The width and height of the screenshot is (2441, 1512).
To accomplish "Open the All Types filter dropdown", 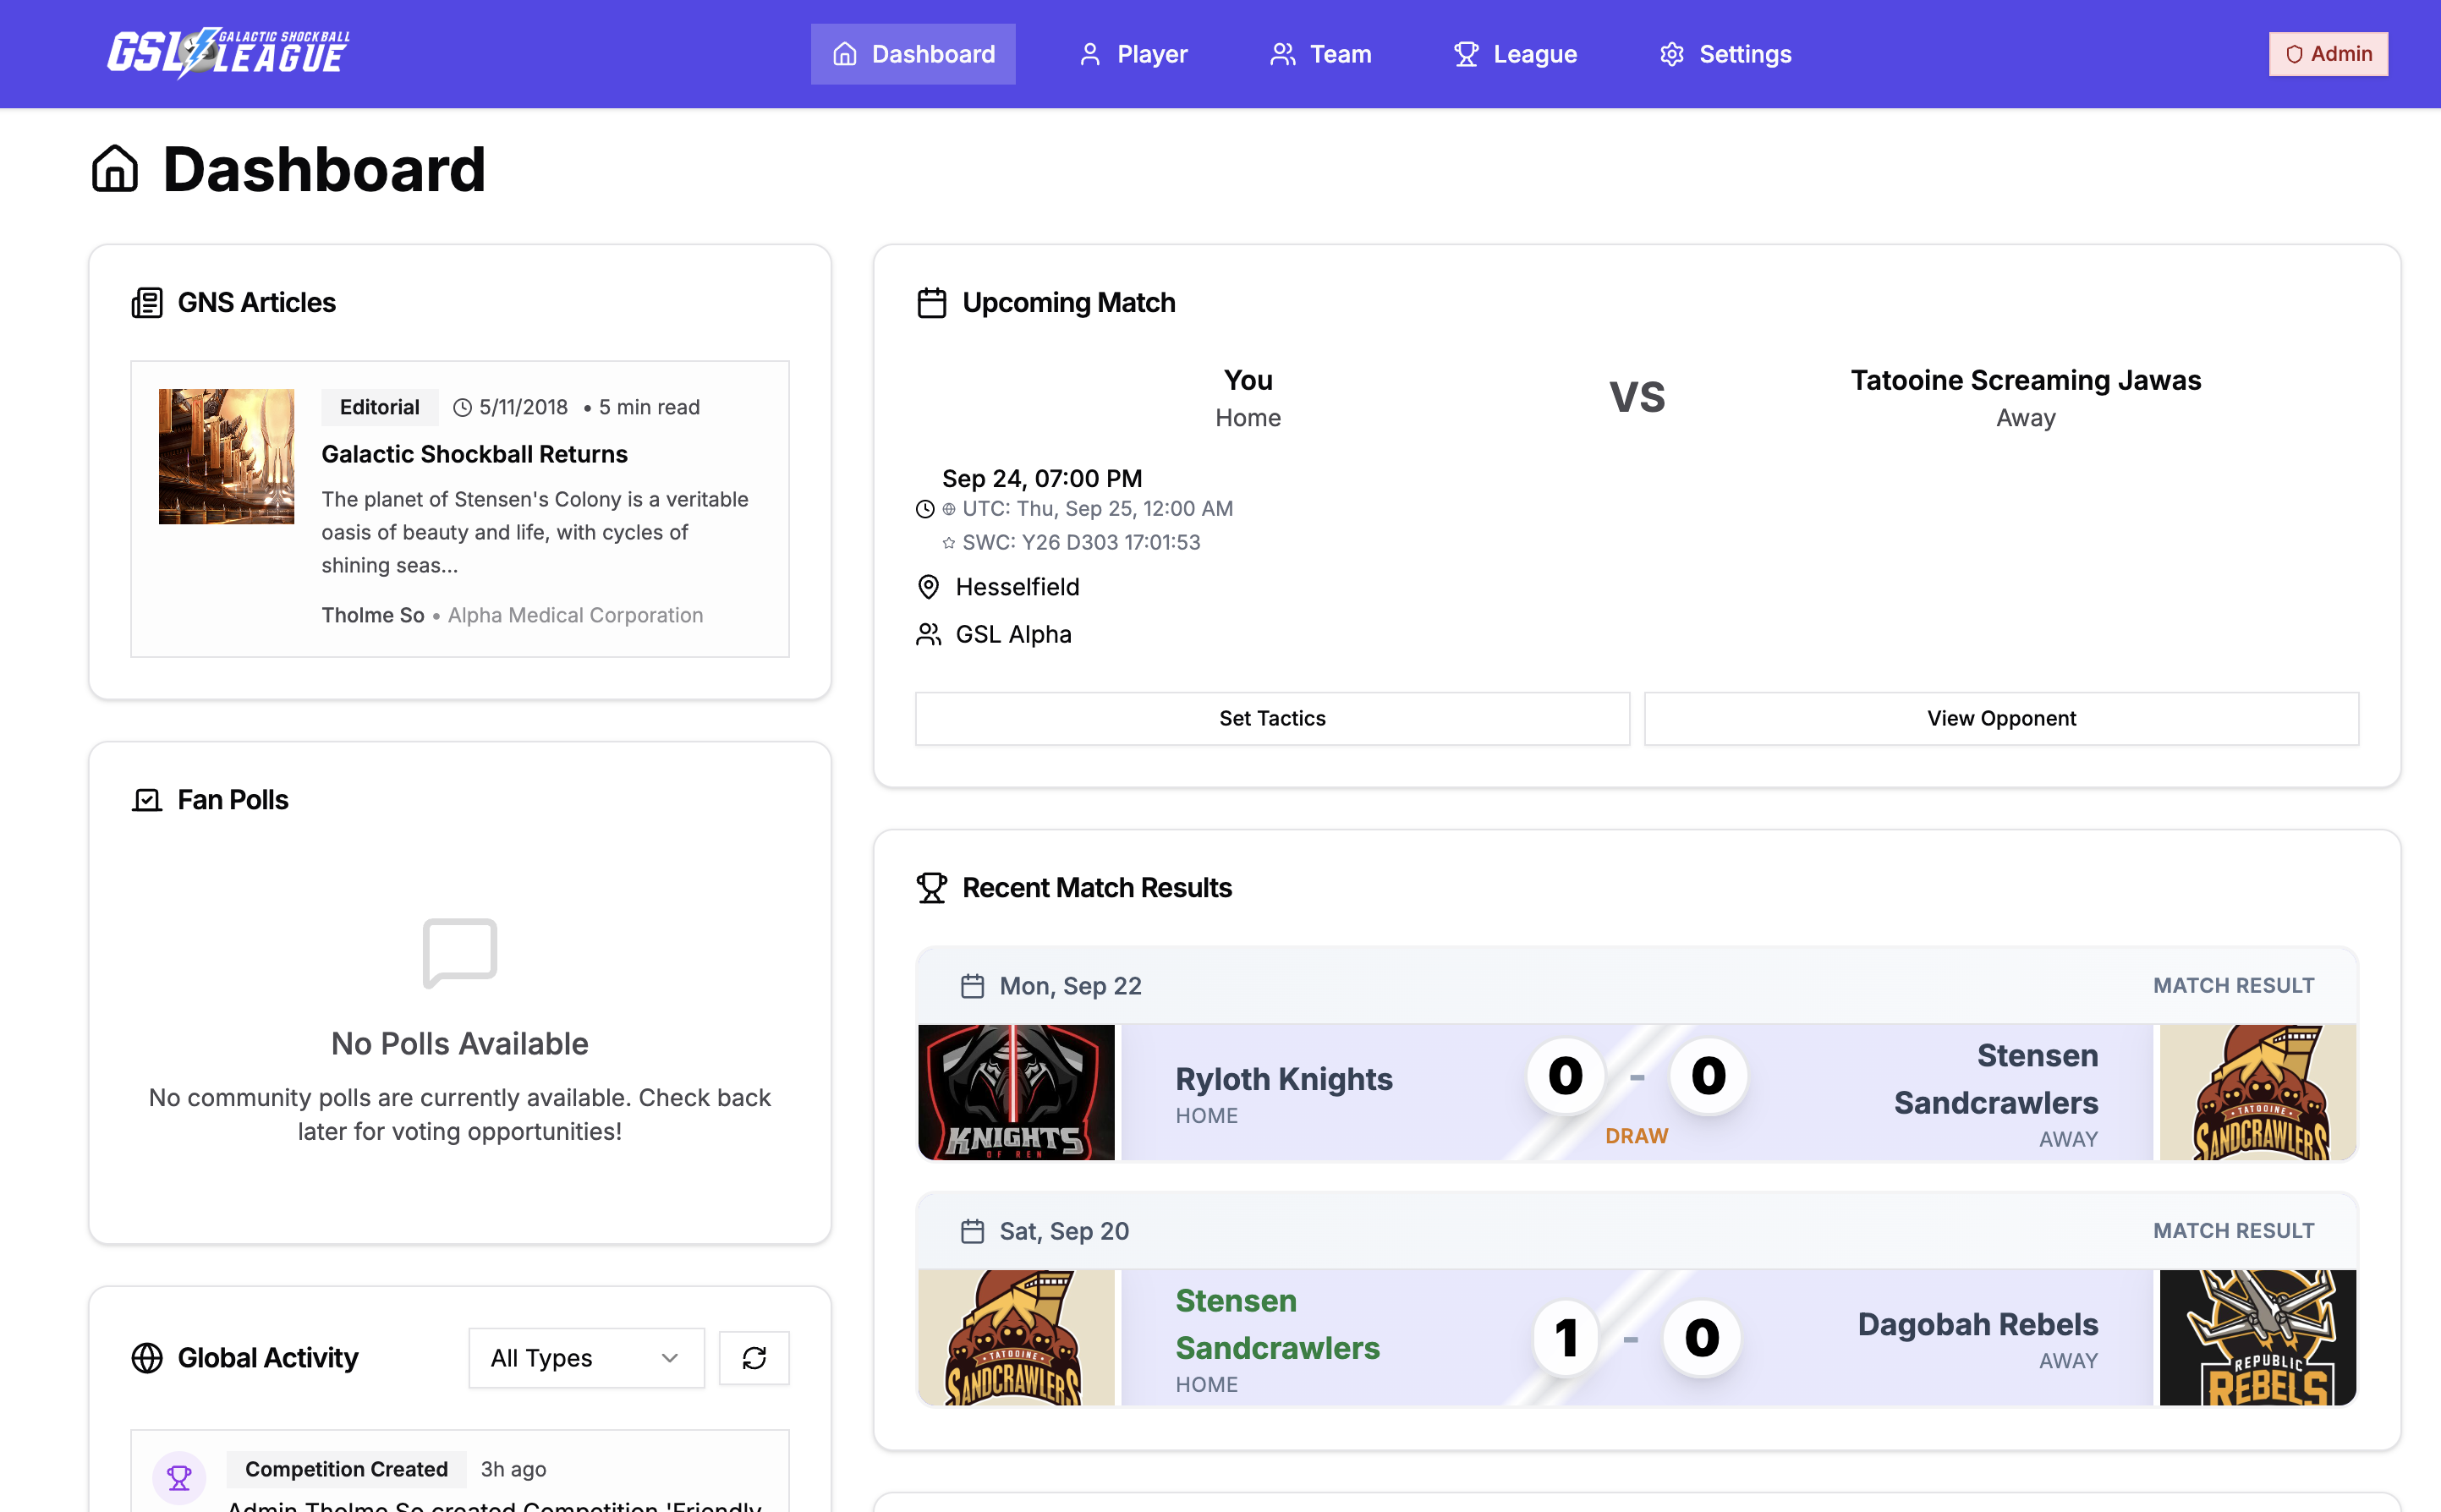I will click(586, 1357).
